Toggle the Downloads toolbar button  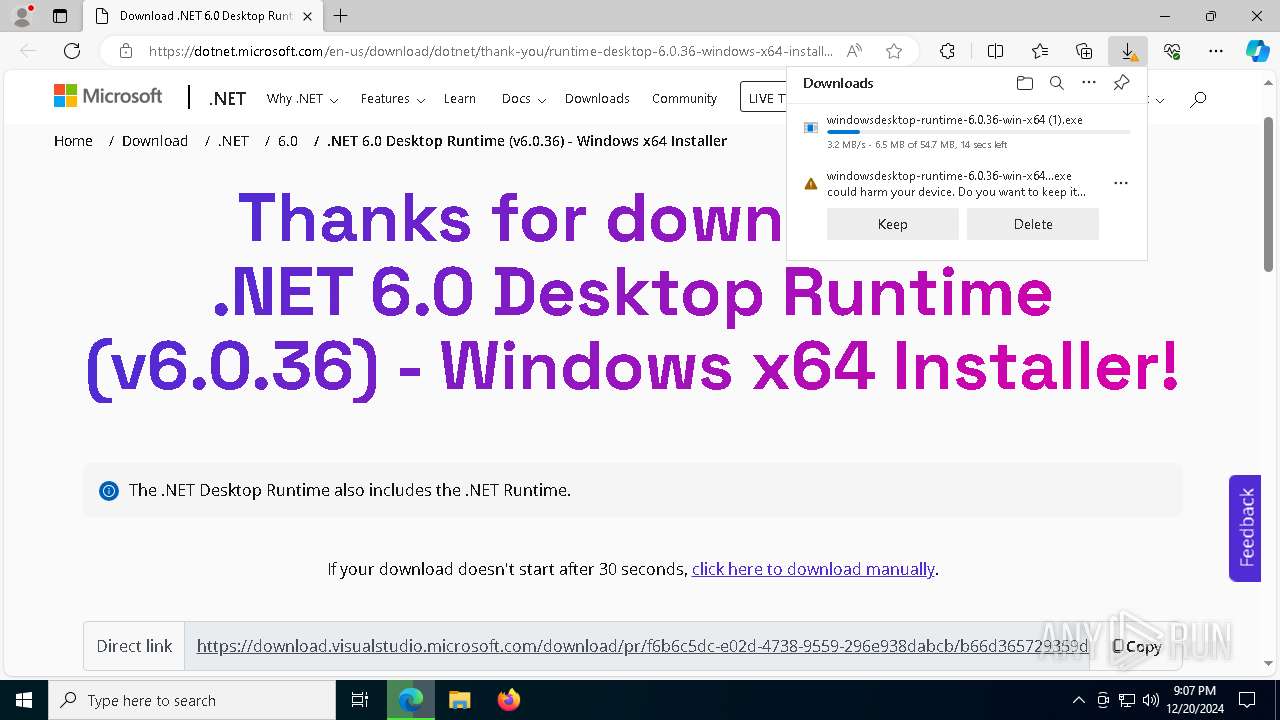point(1128,51)
